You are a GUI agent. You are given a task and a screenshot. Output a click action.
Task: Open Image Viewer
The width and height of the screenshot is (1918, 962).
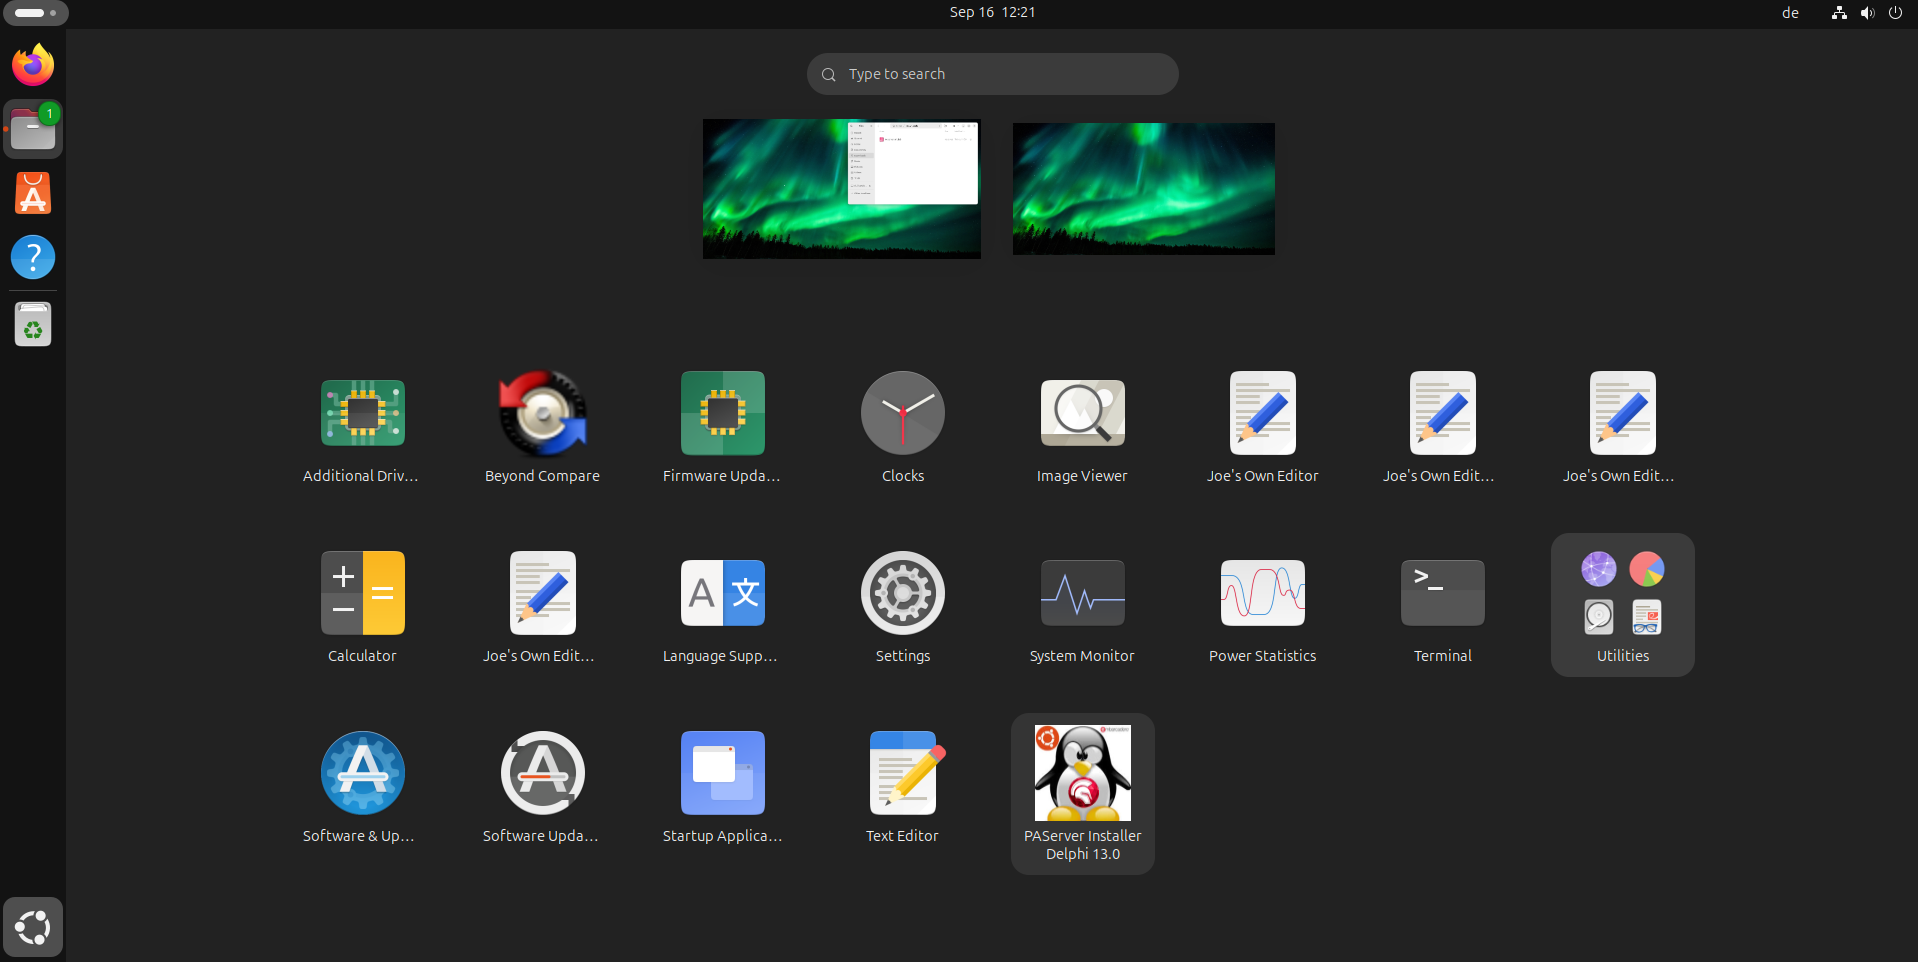click(x=1082, y=414)
